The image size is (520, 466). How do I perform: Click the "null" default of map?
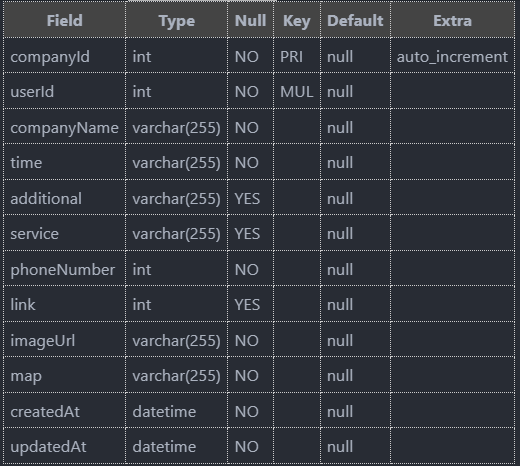(x=340, y=376)
